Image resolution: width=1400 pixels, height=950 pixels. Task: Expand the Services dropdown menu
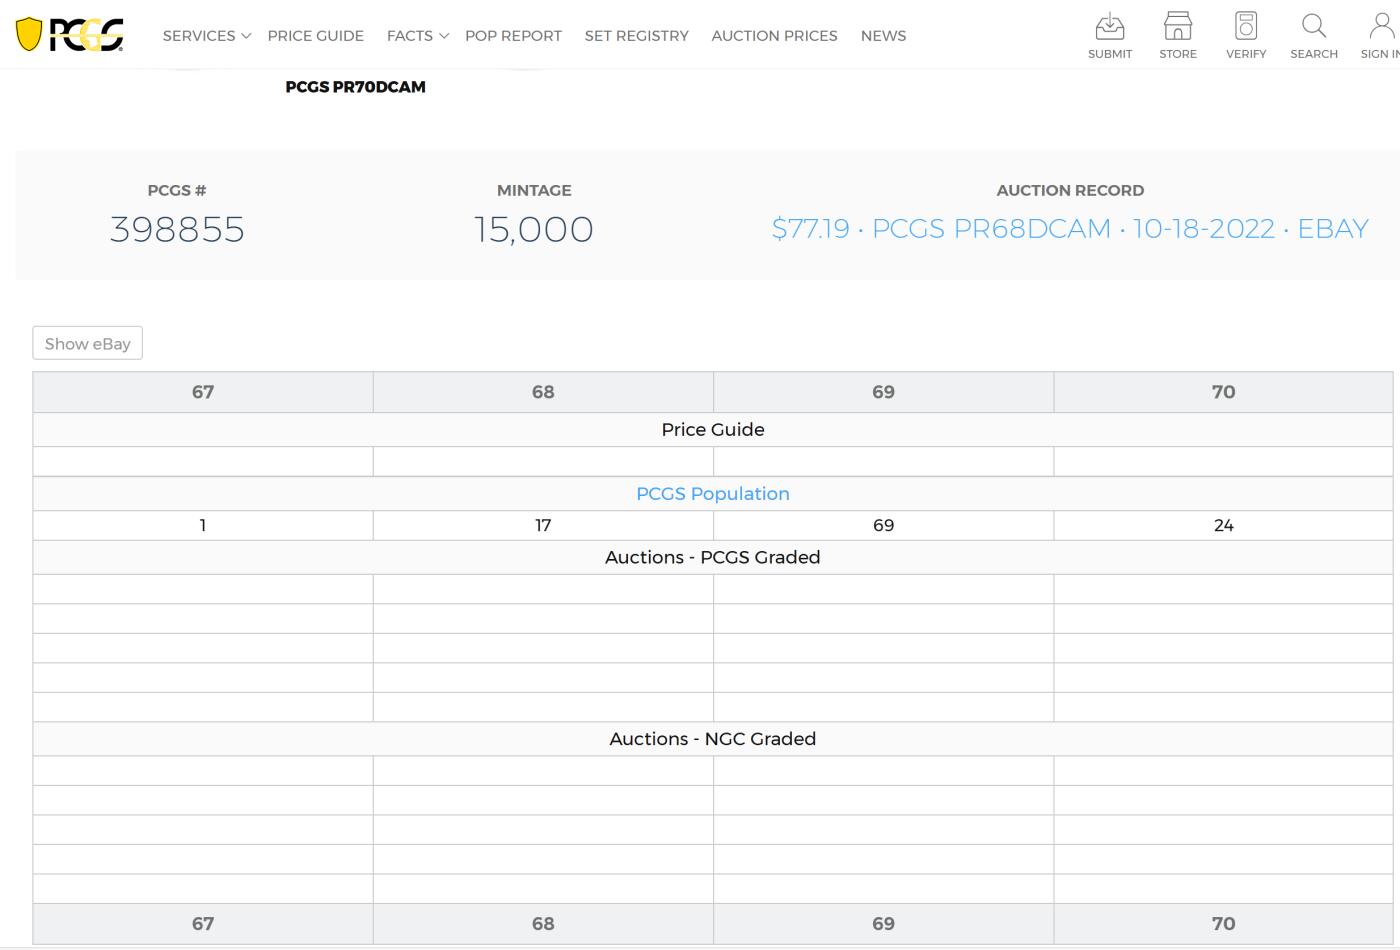206,36
